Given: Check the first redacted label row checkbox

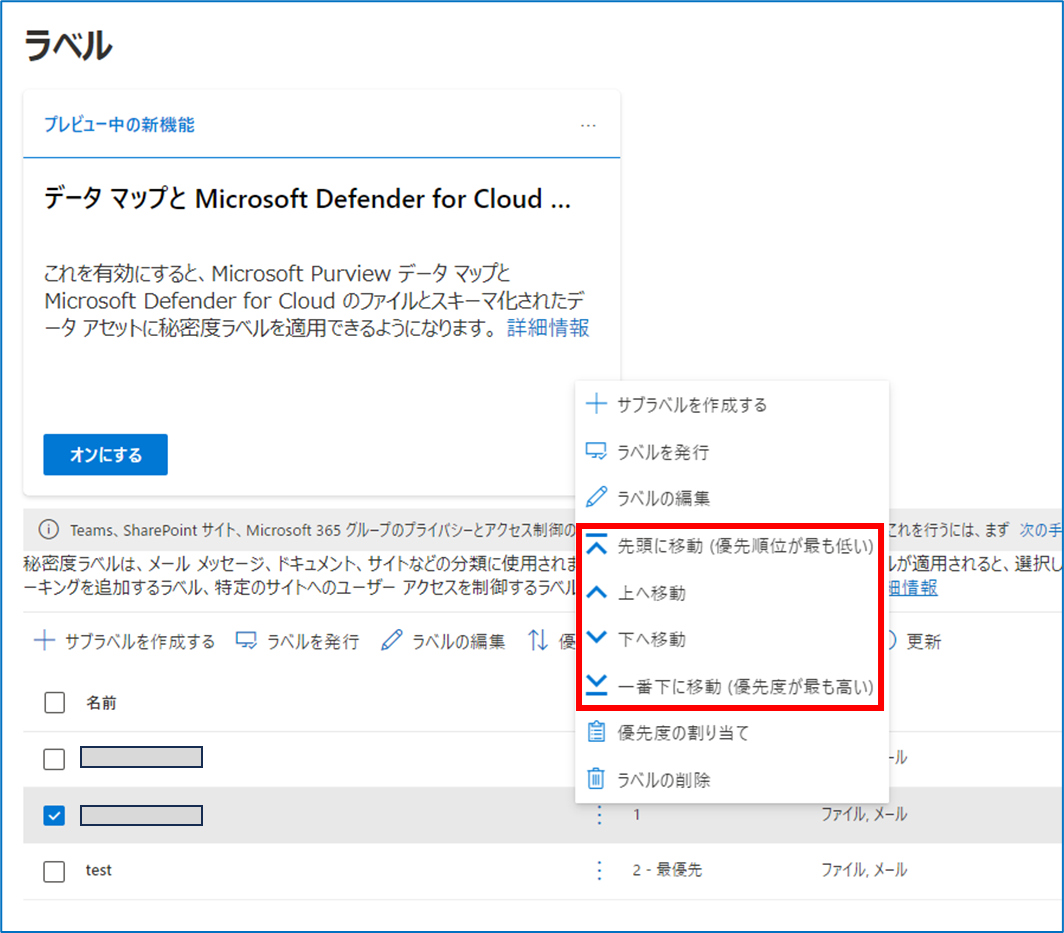Looking at the screenshot, I should 54,759.
